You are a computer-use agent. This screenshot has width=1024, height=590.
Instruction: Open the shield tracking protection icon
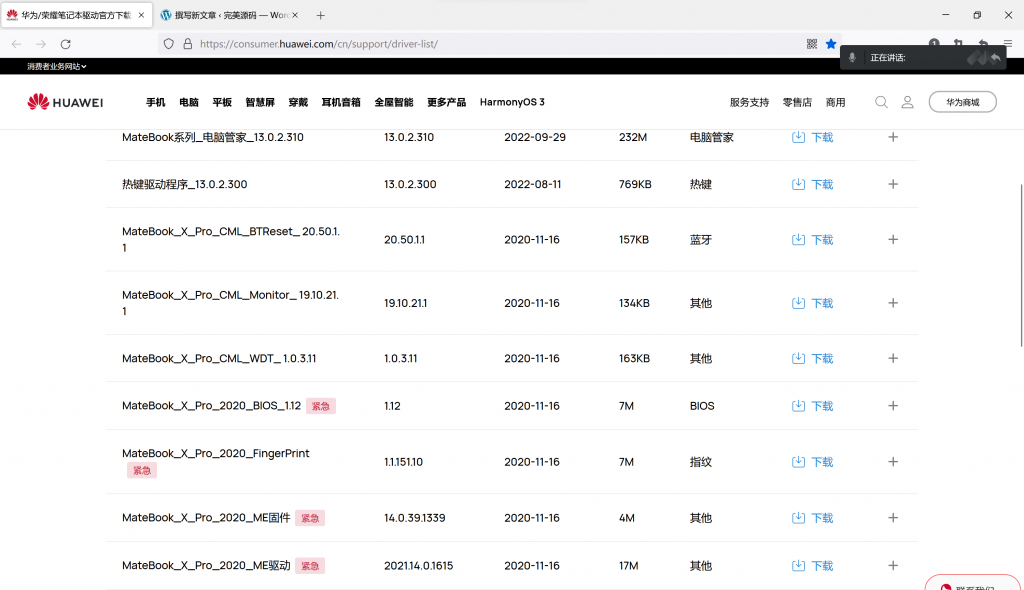click(170, 44)
